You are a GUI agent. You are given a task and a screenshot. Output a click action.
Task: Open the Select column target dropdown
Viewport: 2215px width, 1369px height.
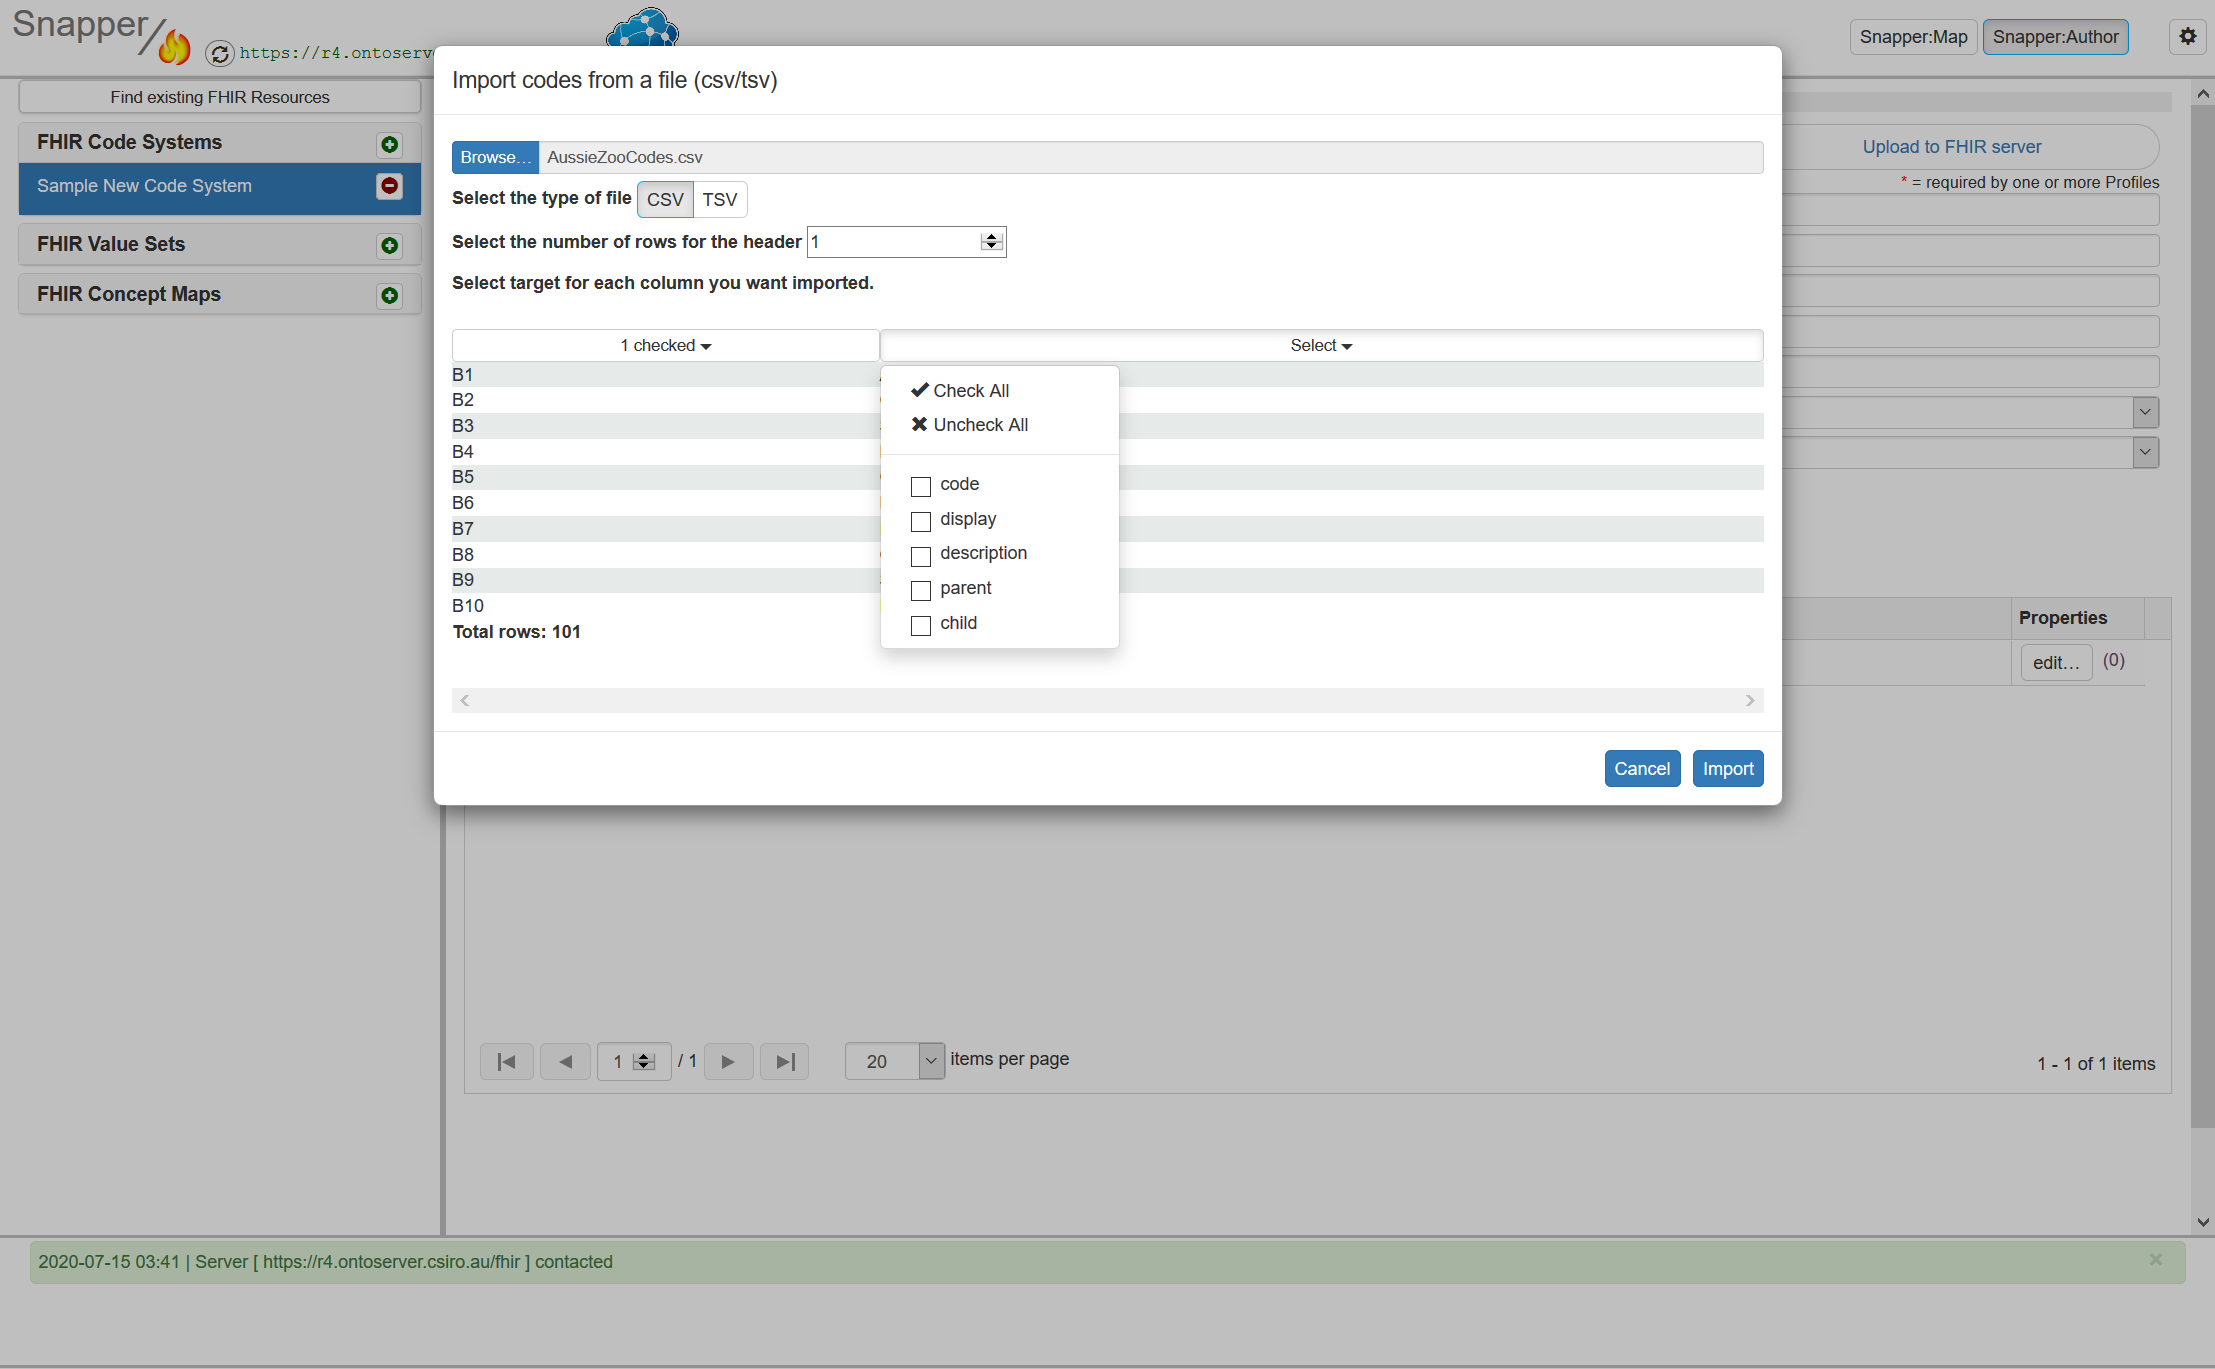1321,345
